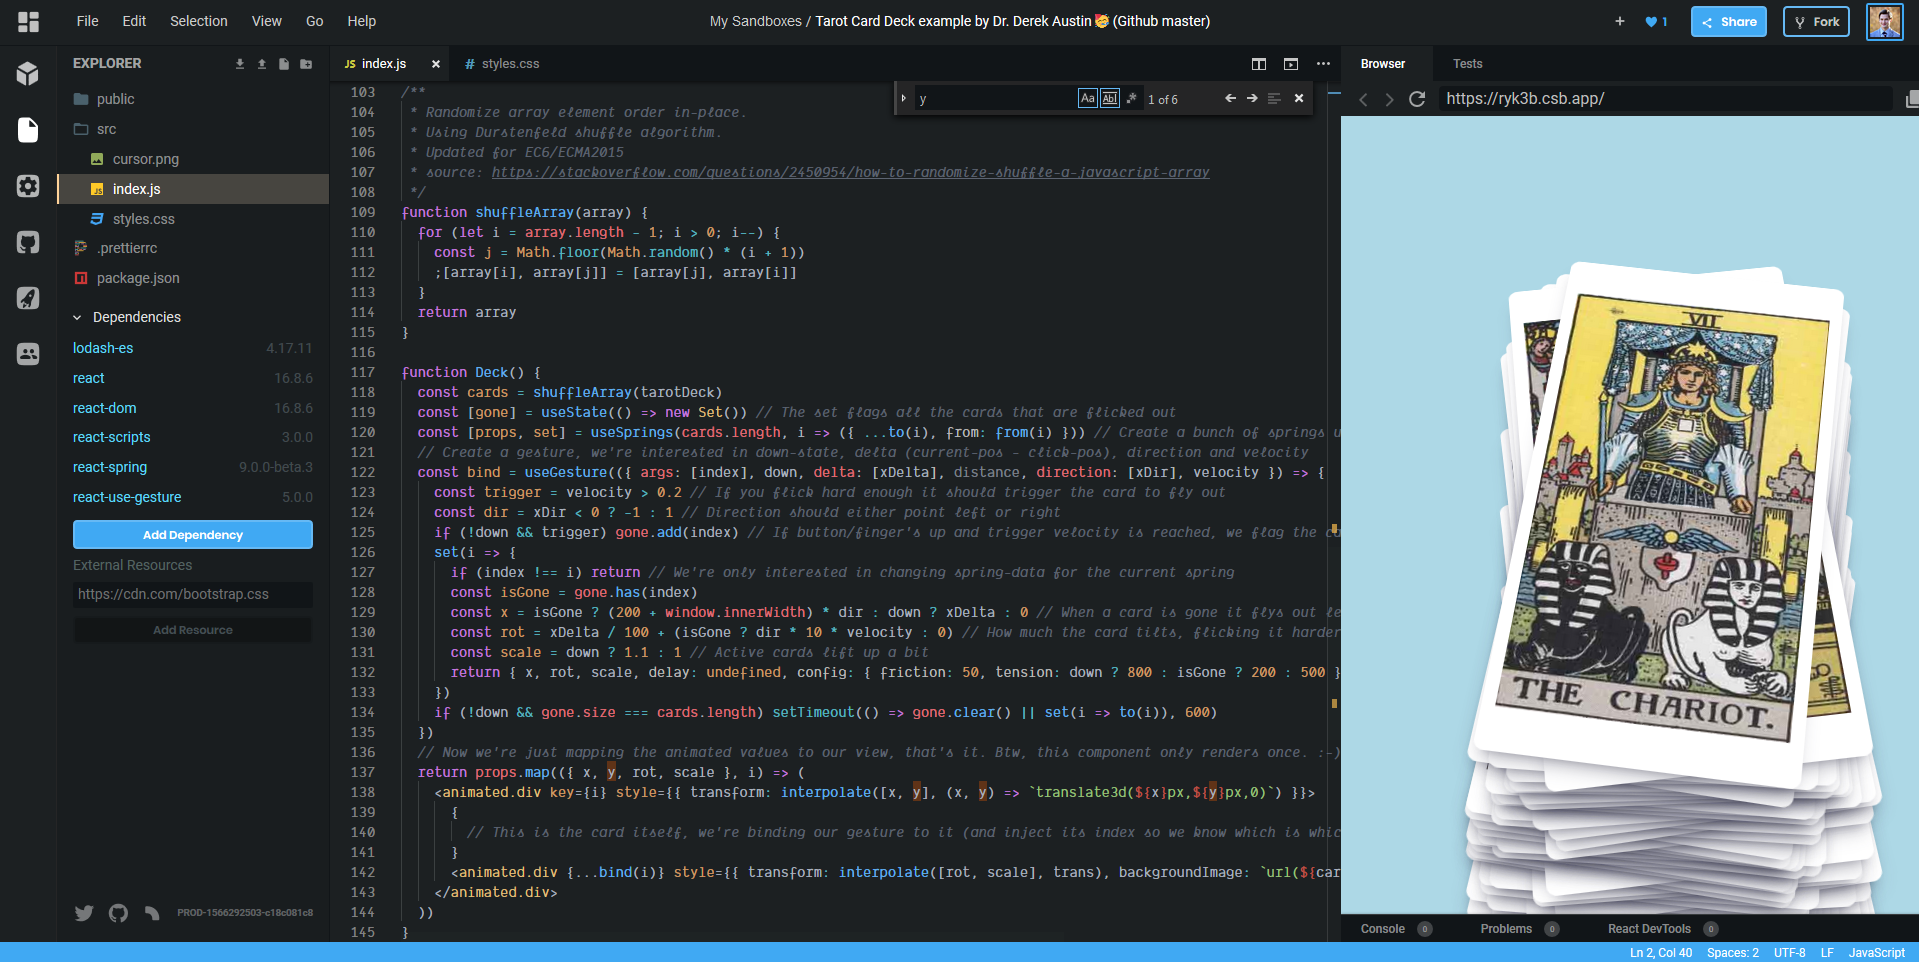
Task: Refresh the preview browser
Action: [x=1417, y=99]
